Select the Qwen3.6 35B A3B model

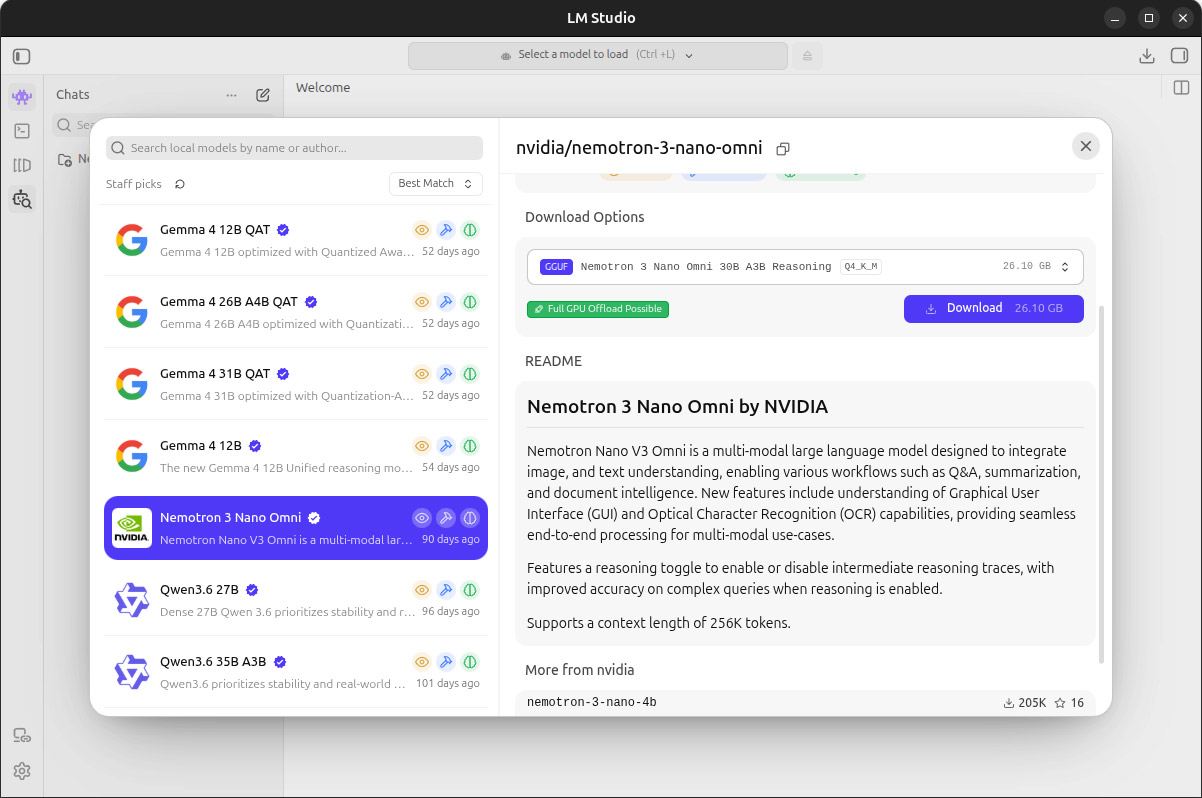(296, 672)
